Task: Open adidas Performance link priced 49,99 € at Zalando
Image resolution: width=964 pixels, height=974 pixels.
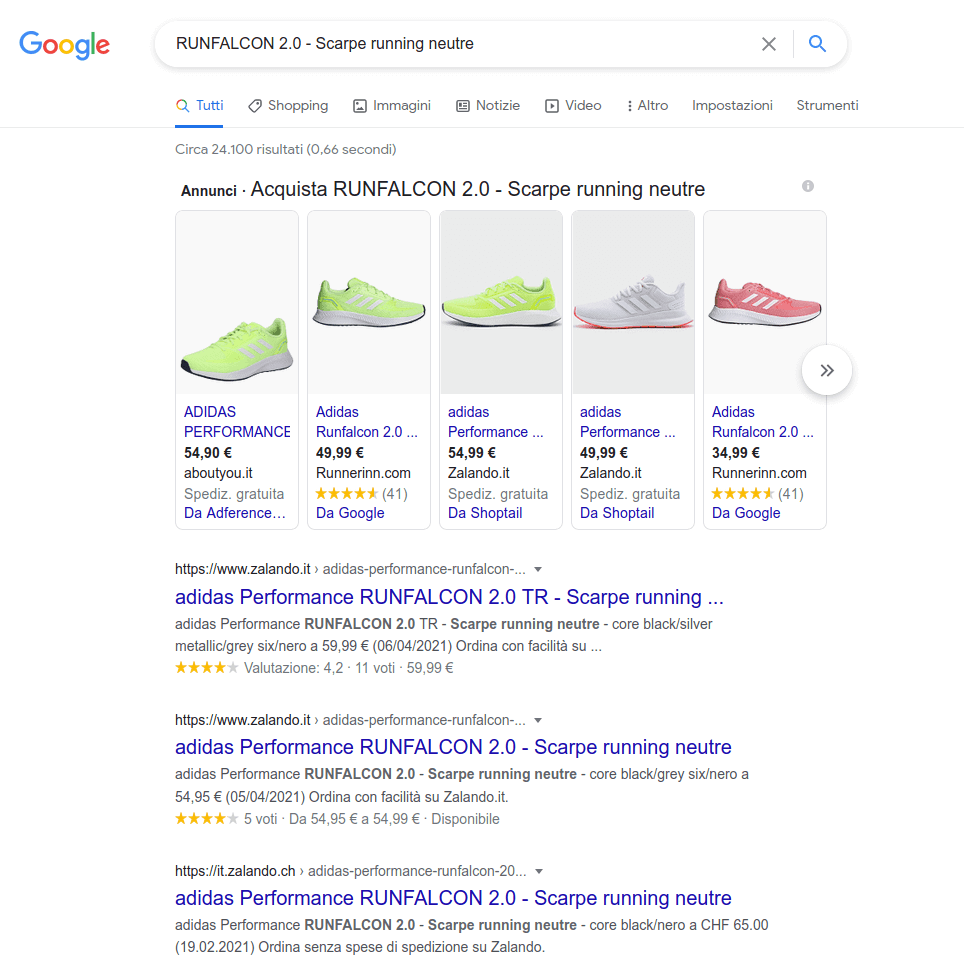Action: [x=627, y=422]
